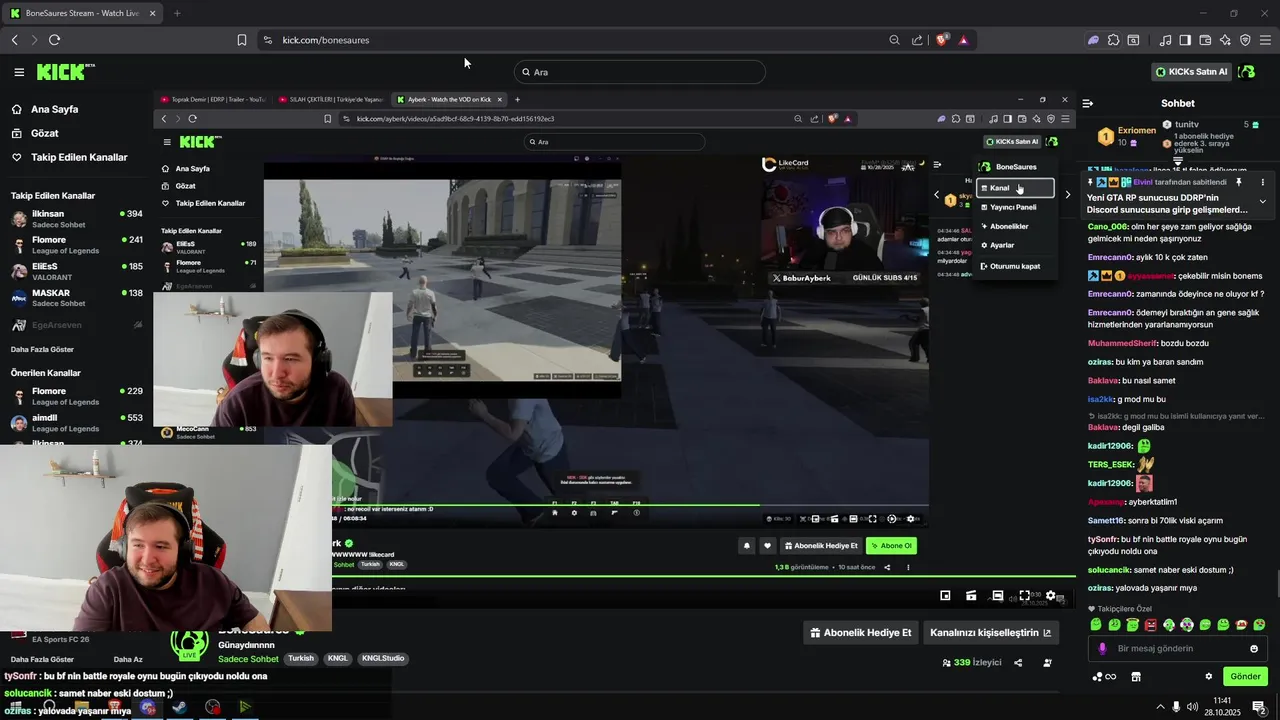Collapse recommended list with Daha Az
The image size is (1280, 720).
pos(128,659)
